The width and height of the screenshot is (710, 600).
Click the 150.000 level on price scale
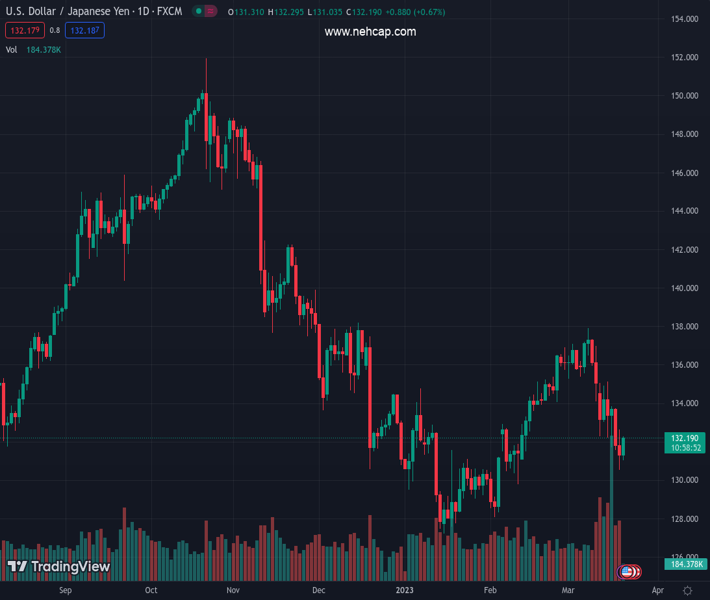click(684, 96)
